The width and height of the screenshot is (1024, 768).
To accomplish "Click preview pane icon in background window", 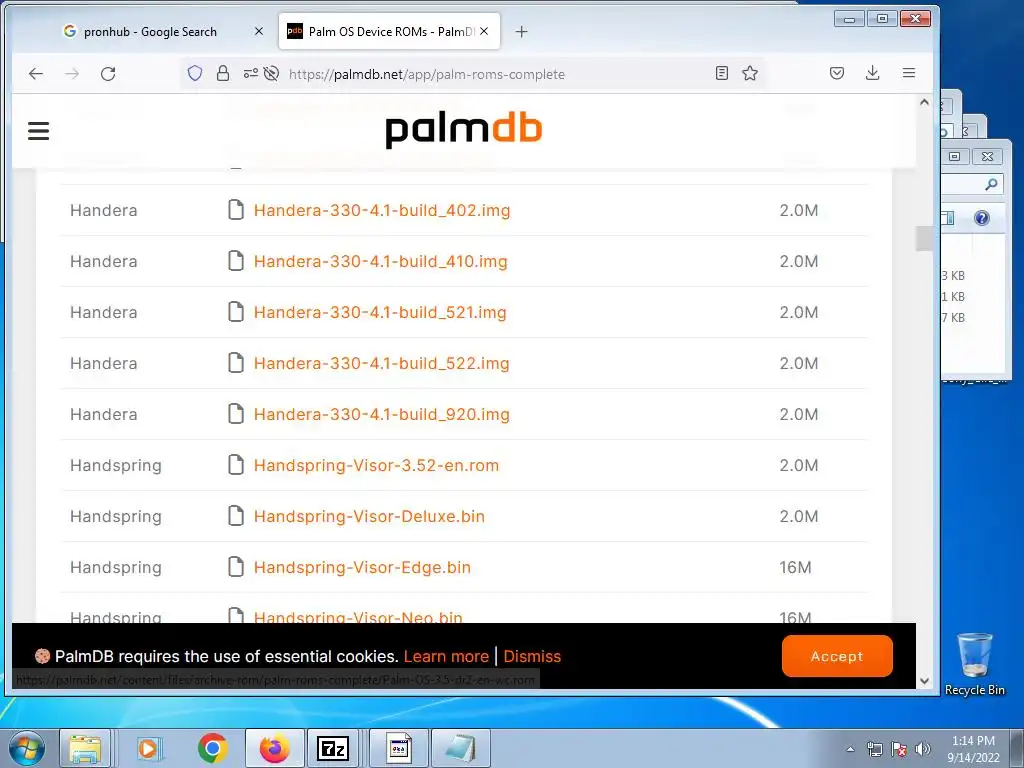I will [x=948, y=218].
